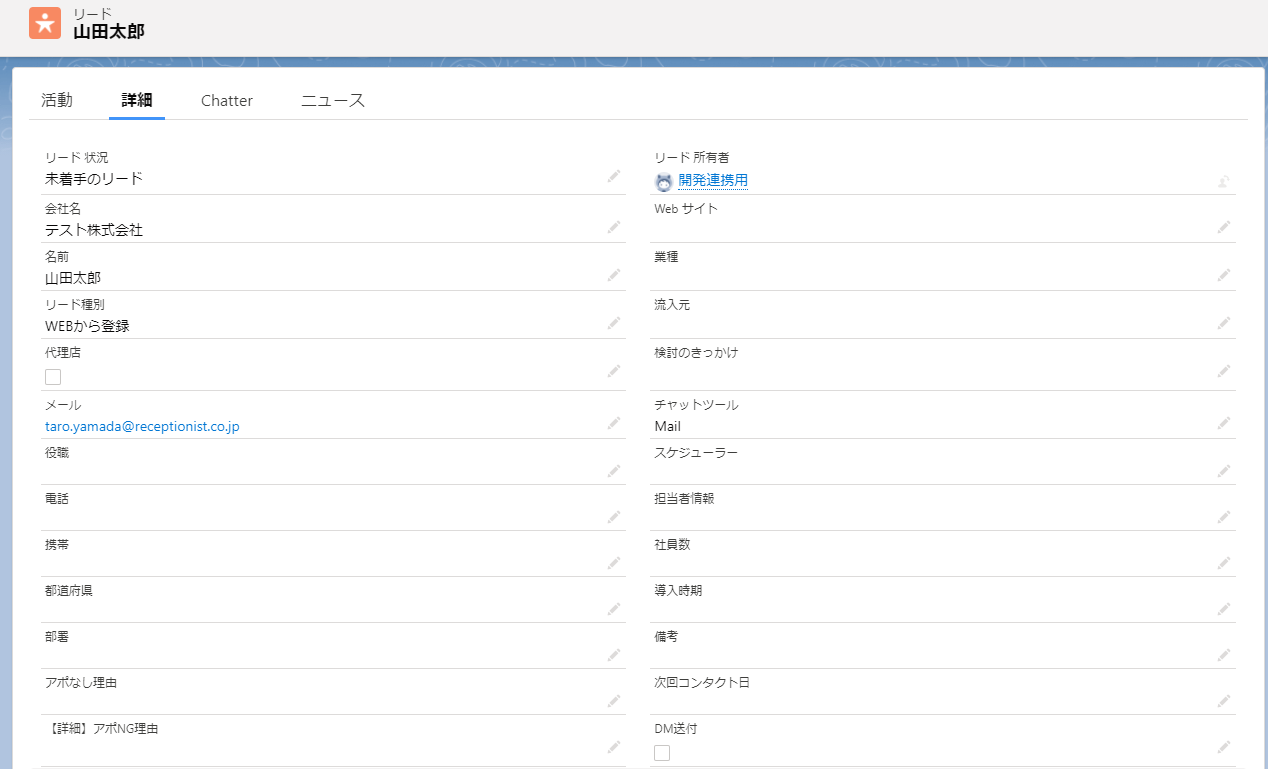Edit リード種別 using pencil icon
The width and height of the screenshot is (1268, 769).
[614, 324]
